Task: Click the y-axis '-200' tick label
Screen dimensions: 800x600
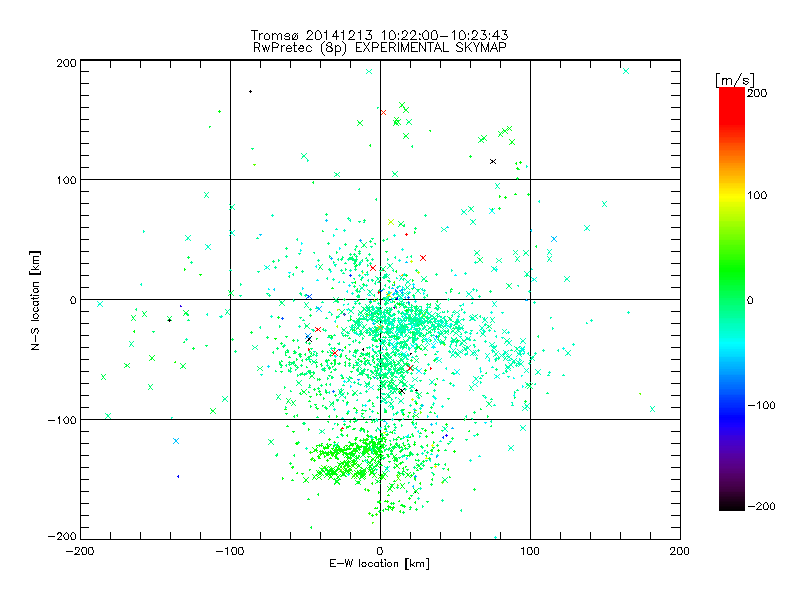Action: [62, 536]
